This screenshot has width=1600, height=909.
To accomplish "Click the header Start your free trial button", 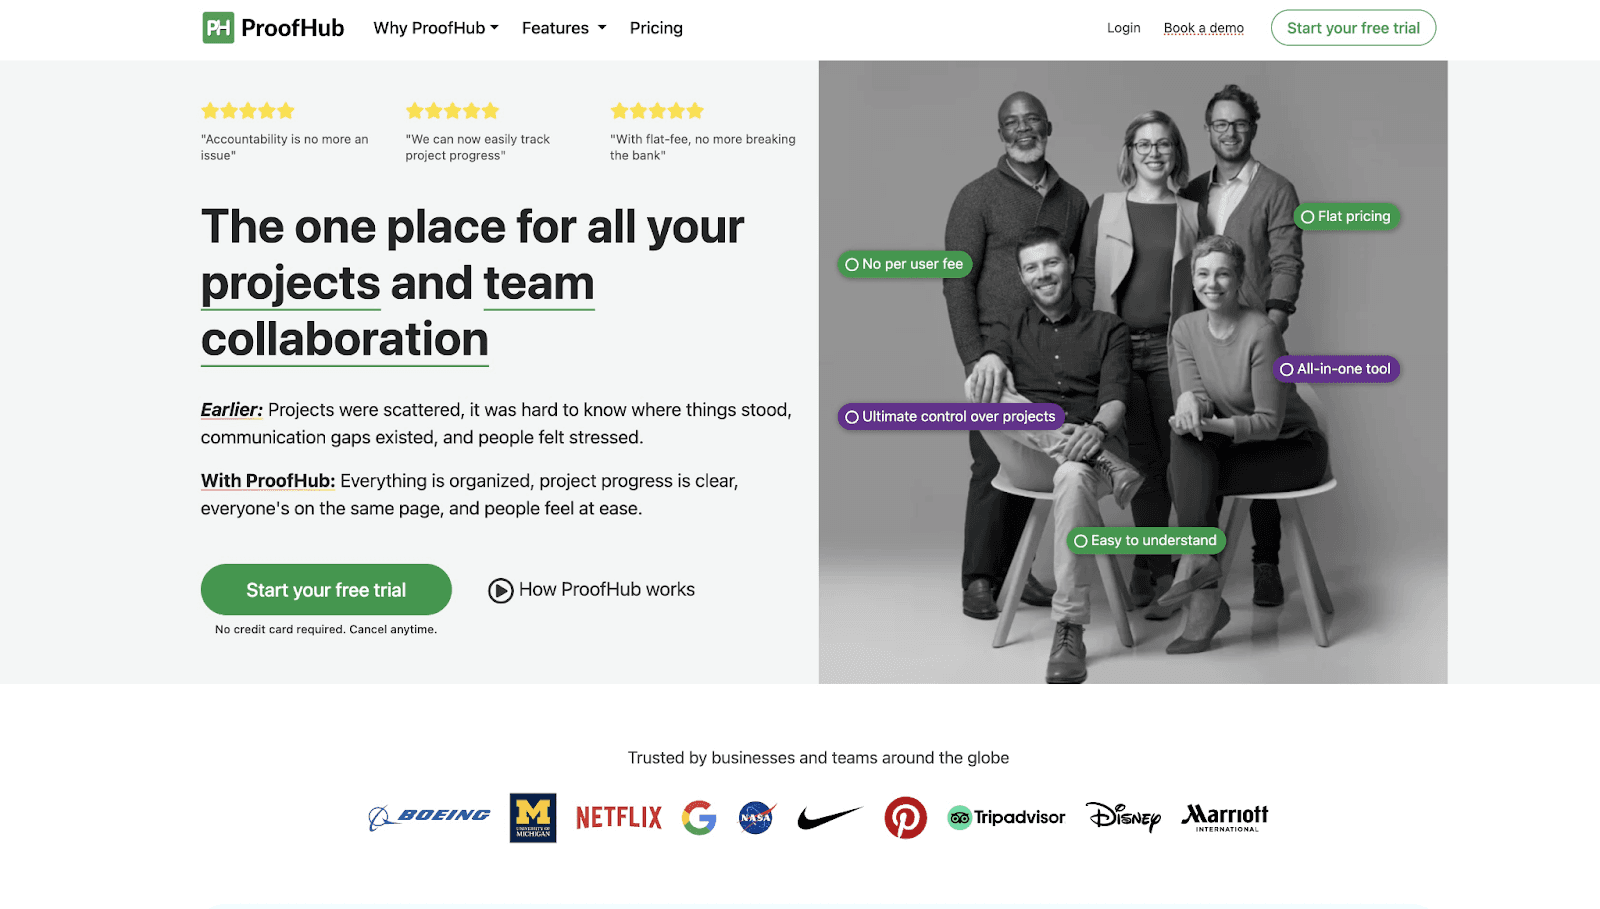I will (x=1353, y=28).
